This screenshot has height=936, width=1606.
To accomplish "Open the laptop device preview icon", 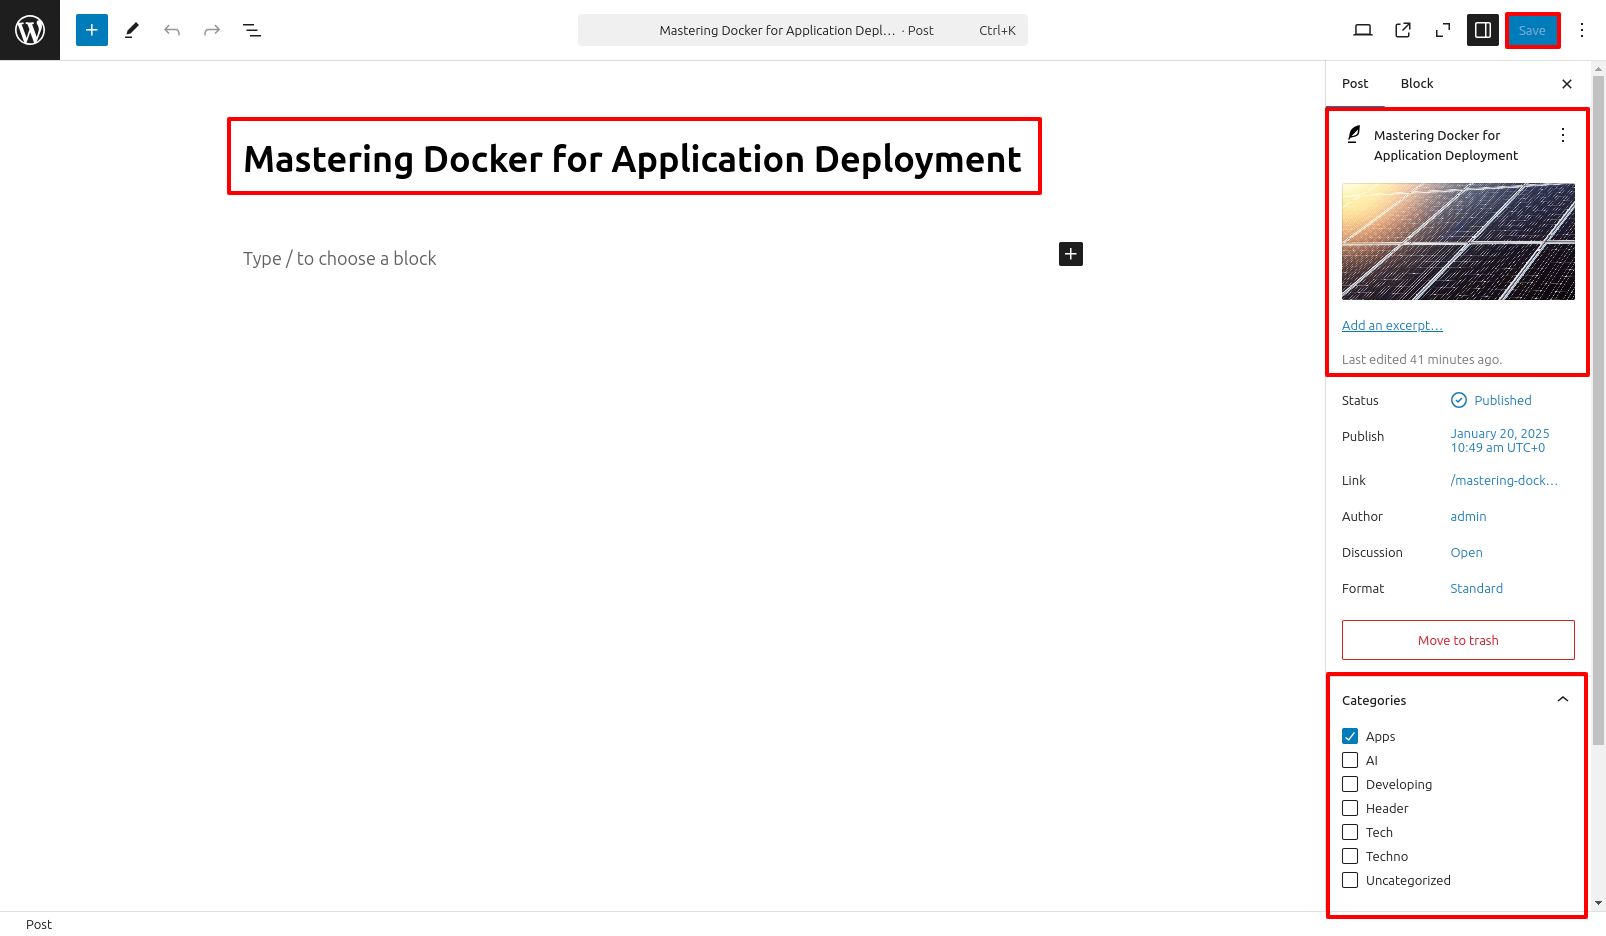I will 1363,30.
